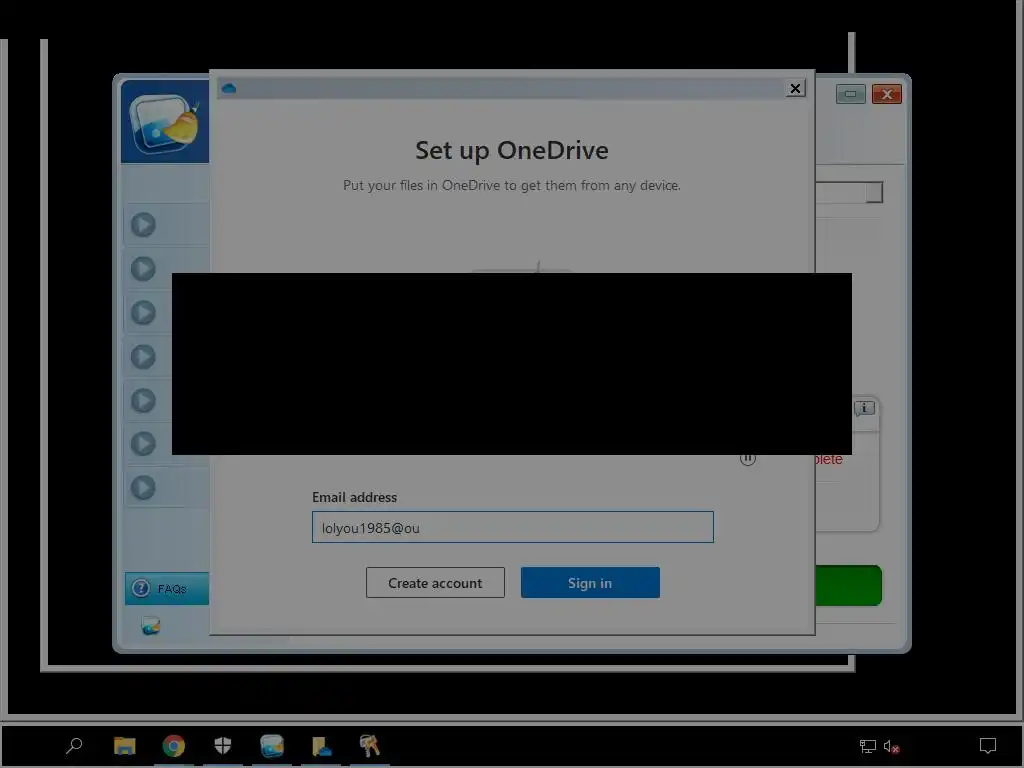Click the topmost play arrow in sidebar
The height and width of the screenshot is (768, 1024).
143,225
